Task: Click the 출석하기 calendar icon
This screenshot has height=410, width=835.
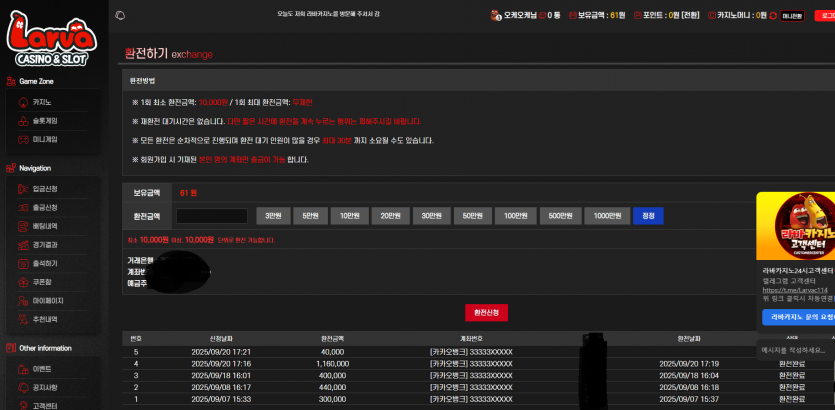Action: 23,263
